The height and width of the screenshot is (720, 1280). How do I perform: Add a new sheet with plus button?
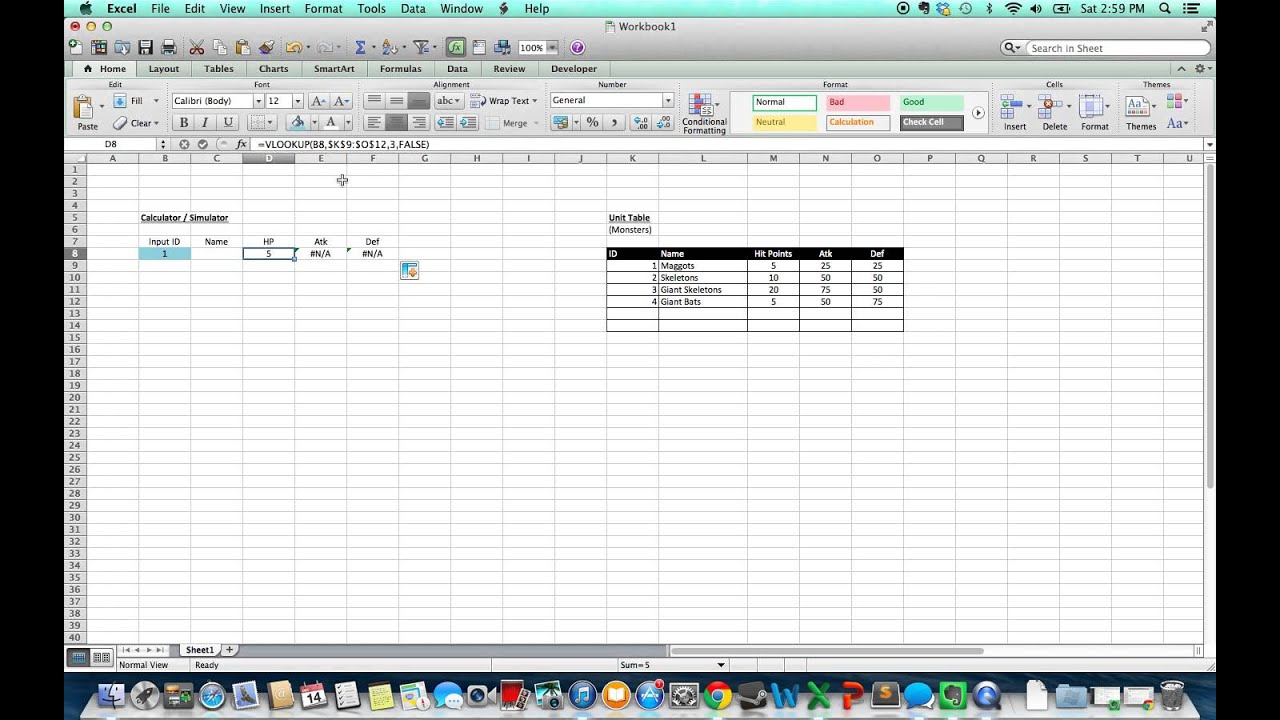pos(229,650)
